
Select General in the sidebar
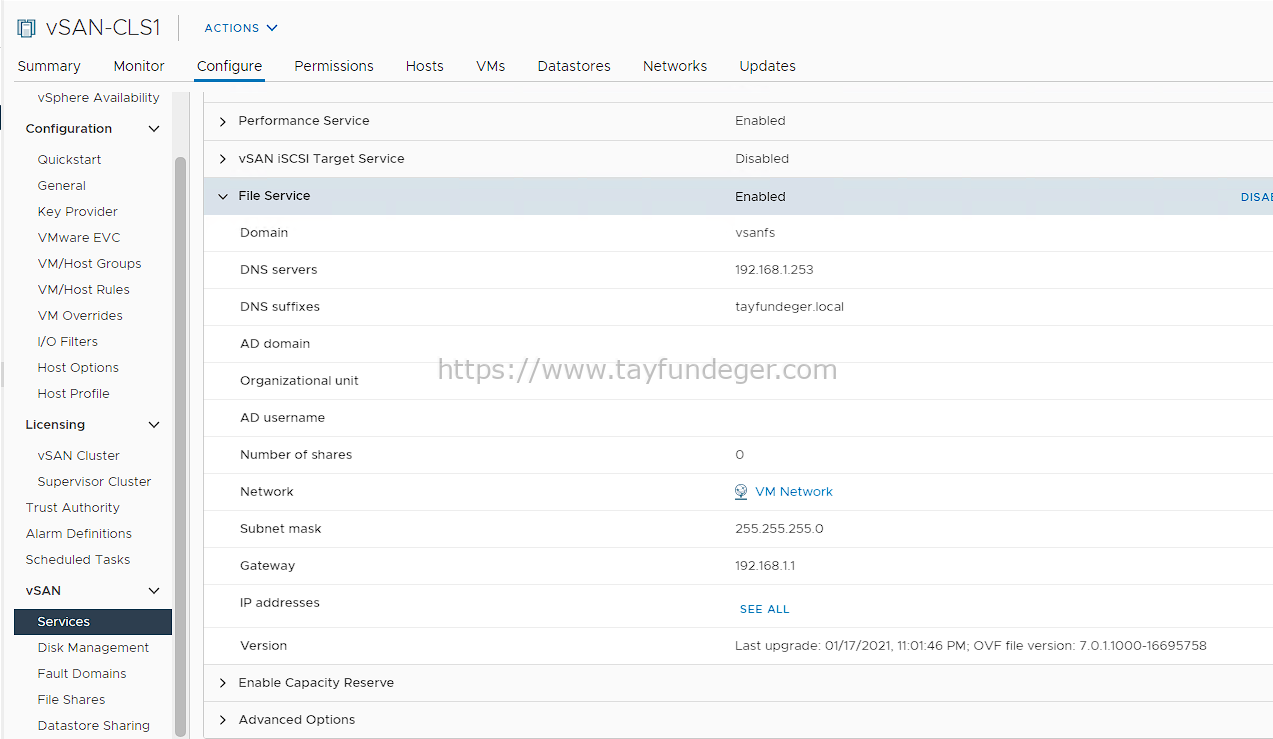[x=62, y=186]
